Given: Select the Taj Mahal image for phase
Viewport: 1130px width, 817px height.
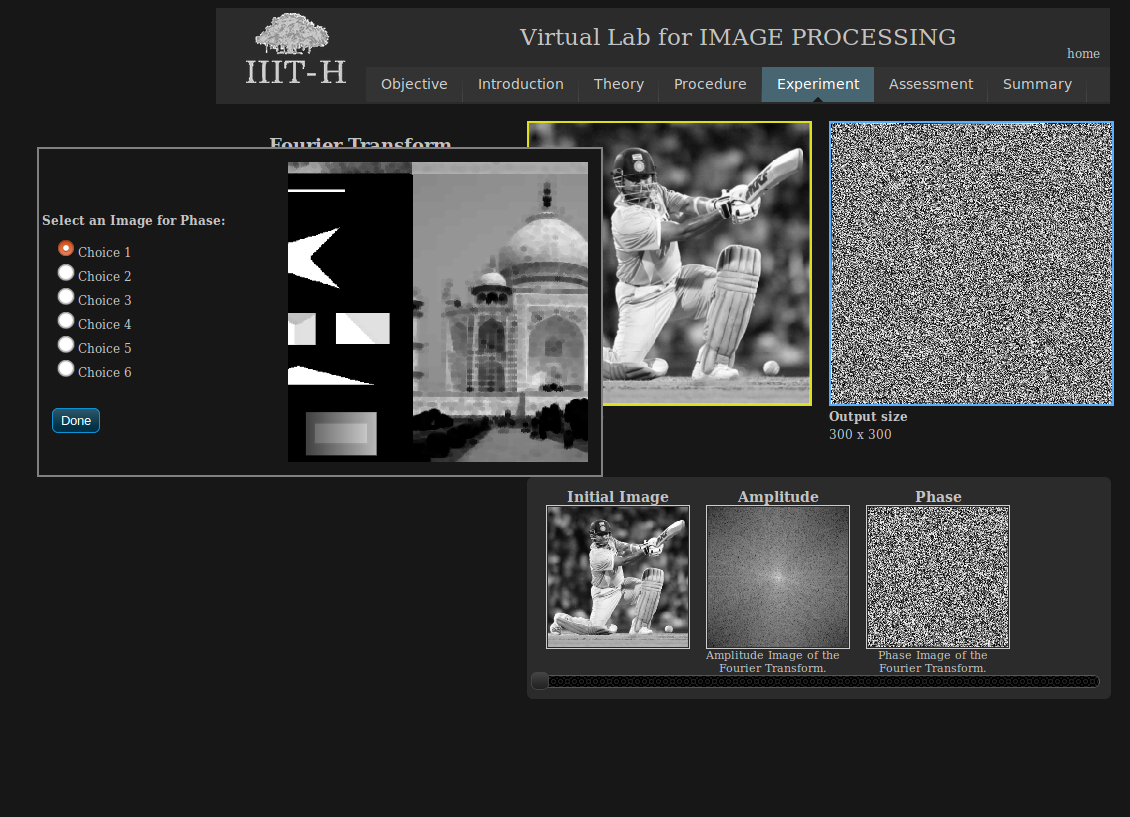Looking at the screenshot, I should pyautogui.click(x=500, y=310).
